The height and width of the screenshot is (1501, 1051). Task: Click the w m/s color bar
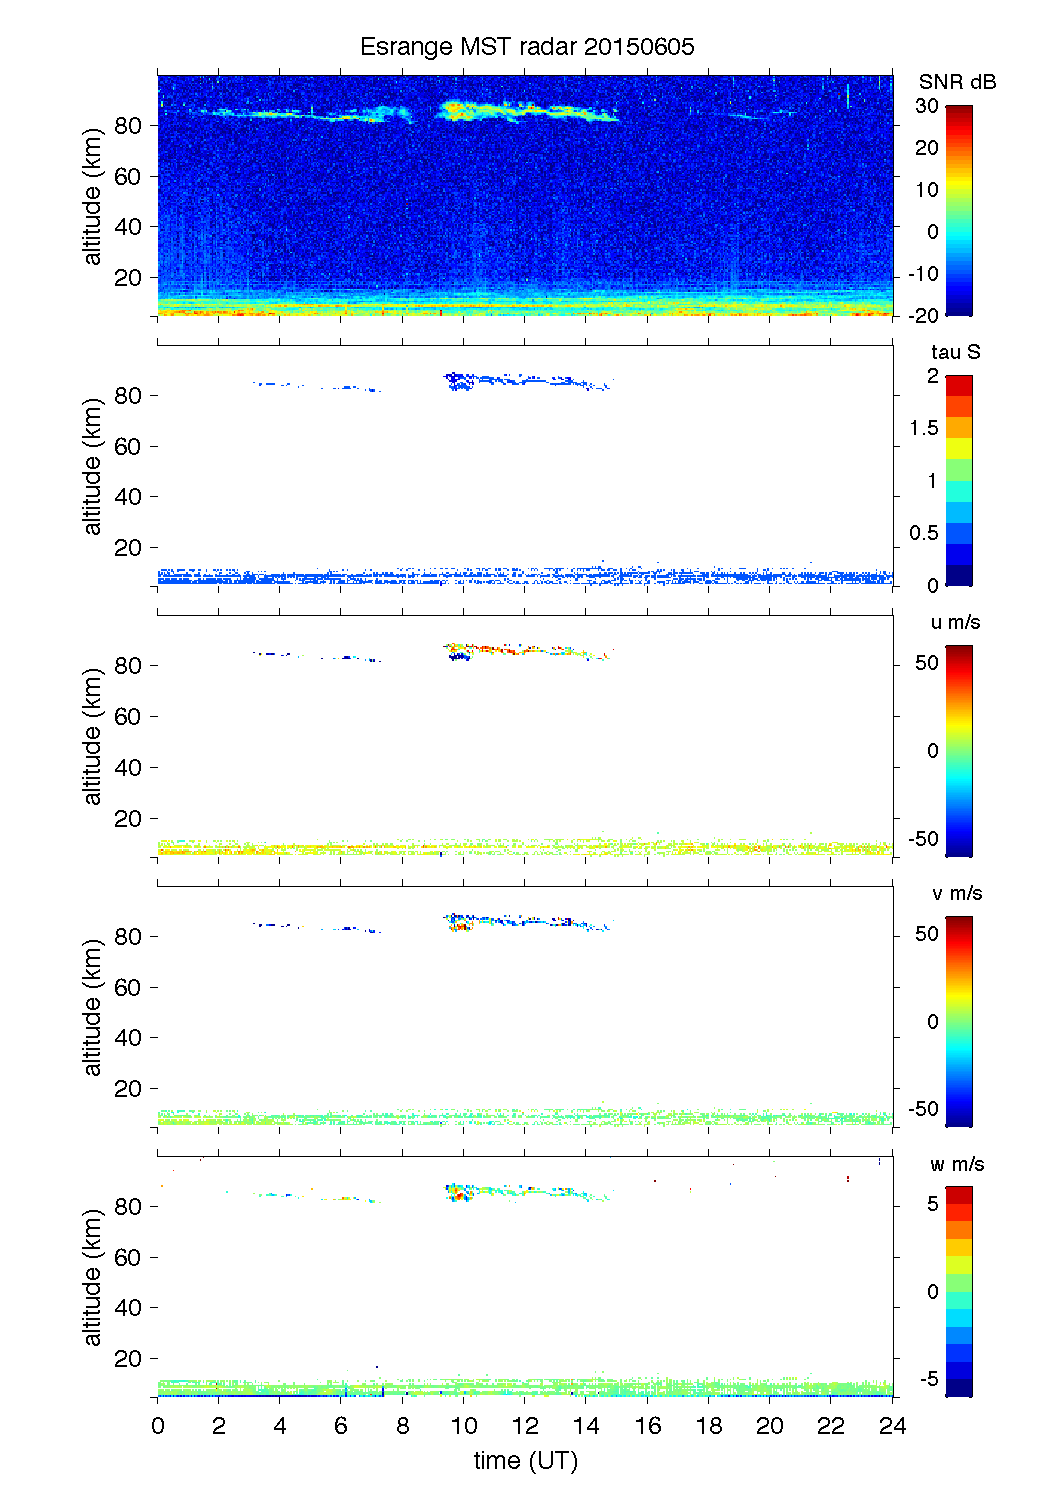(958, 1291)
